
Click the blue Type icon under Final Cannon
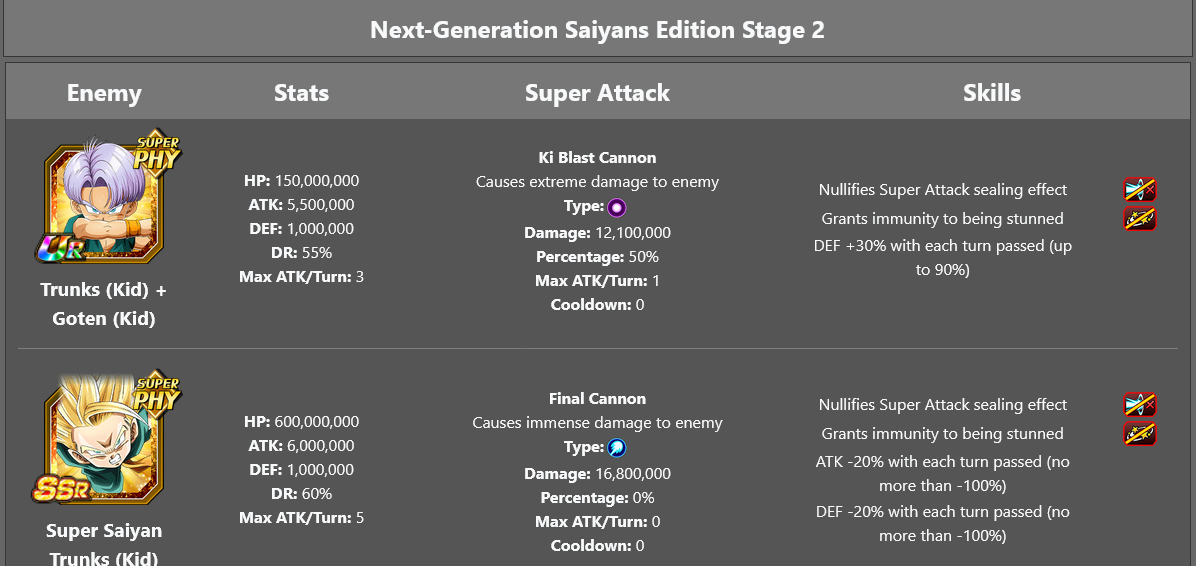617,448
